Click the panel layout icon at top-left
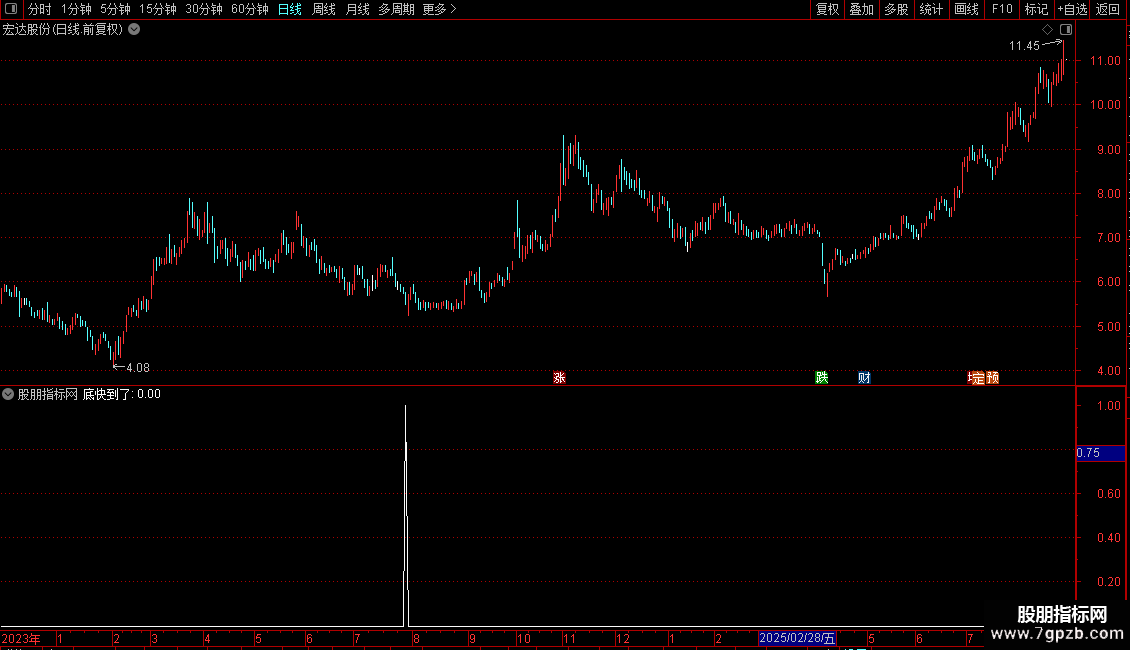 [11, 9]
